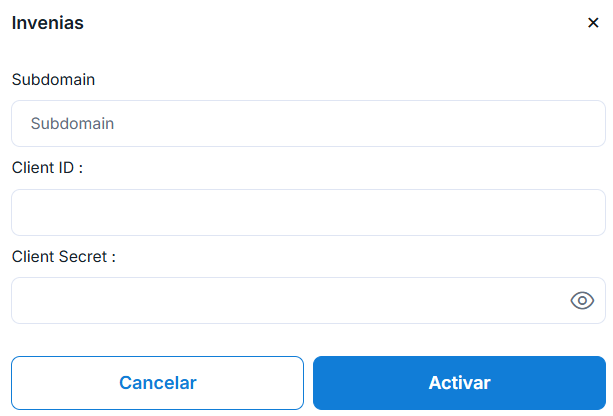The width and height of the screenshot is (613, 416).
Task: Click the "Client Secret :" label
Action: 64,256
